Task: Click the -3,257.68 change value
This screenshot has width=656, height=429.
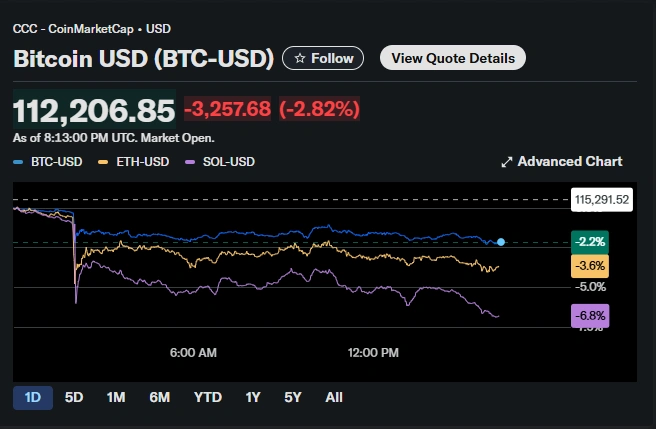Action: [x=227, y=109]
